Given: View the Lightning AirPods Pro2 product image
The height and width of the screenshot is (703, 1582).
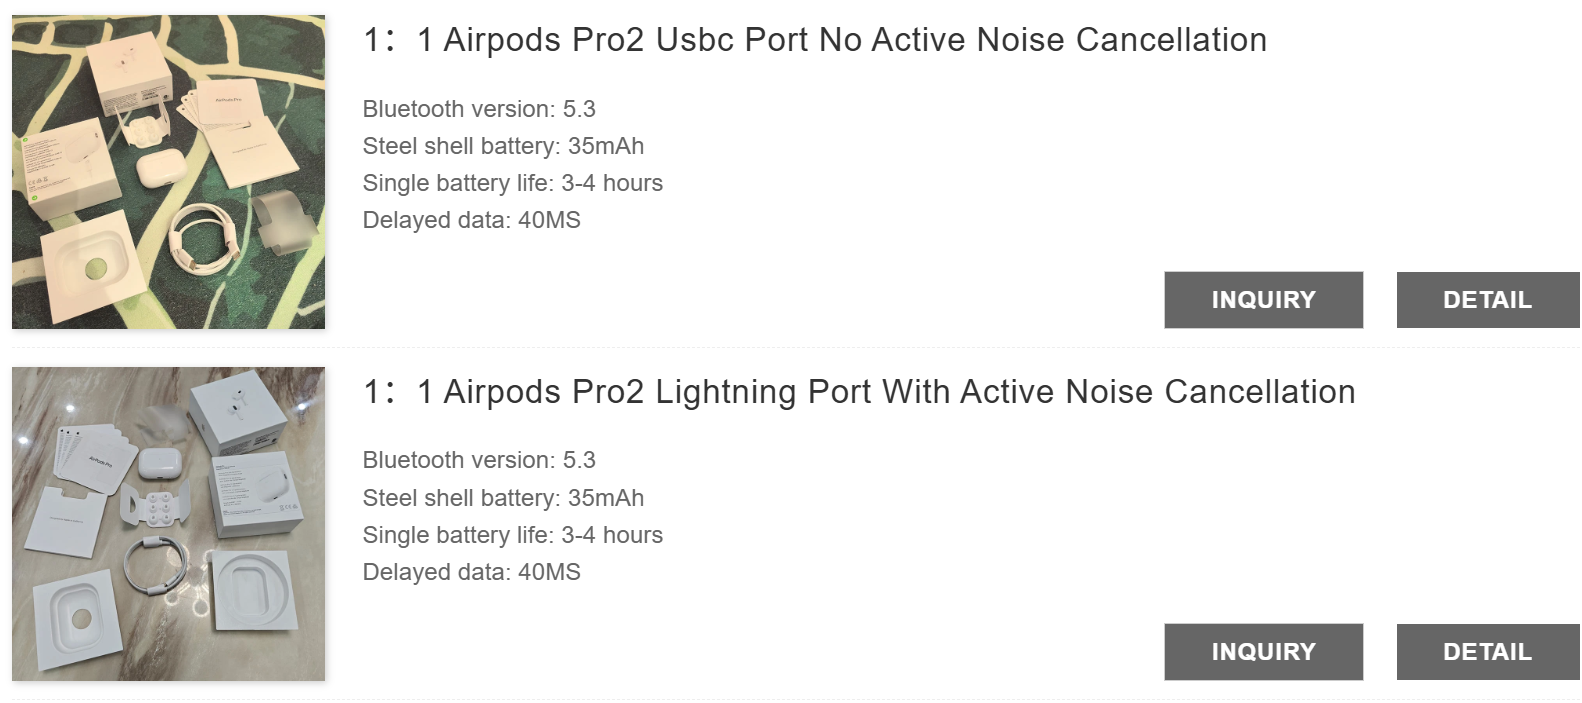Looking at the screenshot, I should pos(167,520).
